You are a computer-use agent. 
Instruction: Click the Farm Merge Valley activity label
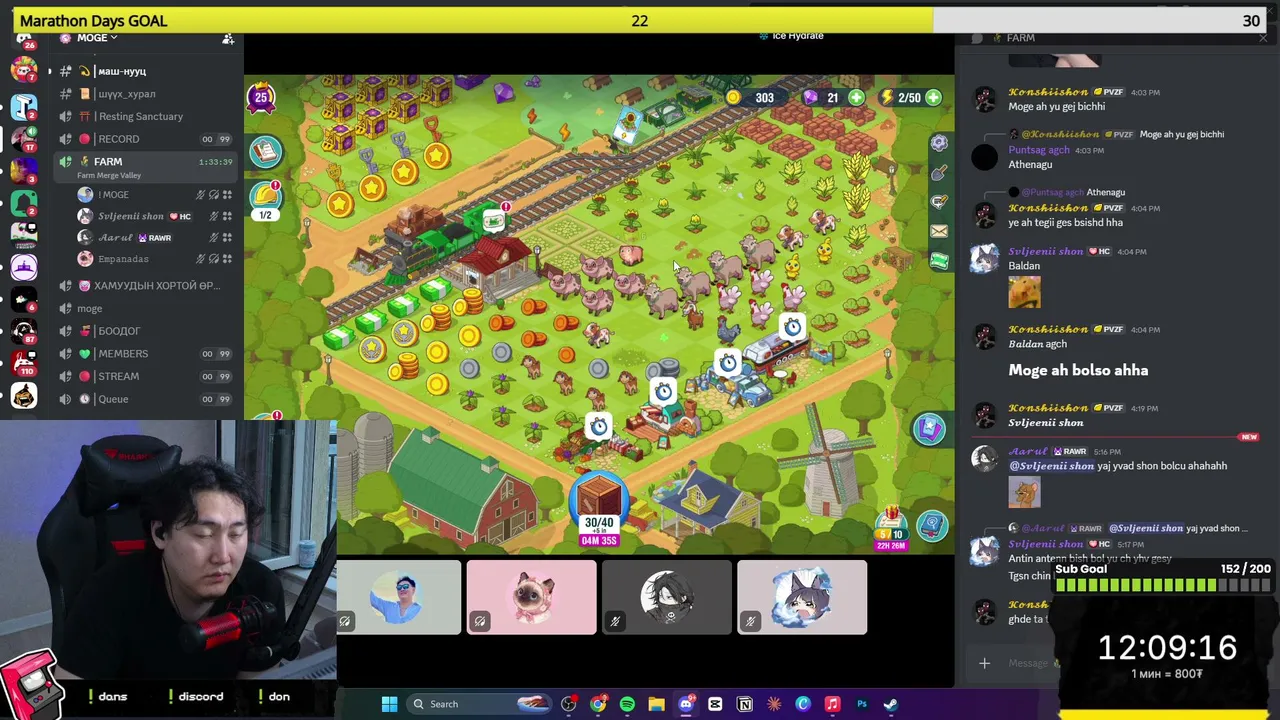109,176
